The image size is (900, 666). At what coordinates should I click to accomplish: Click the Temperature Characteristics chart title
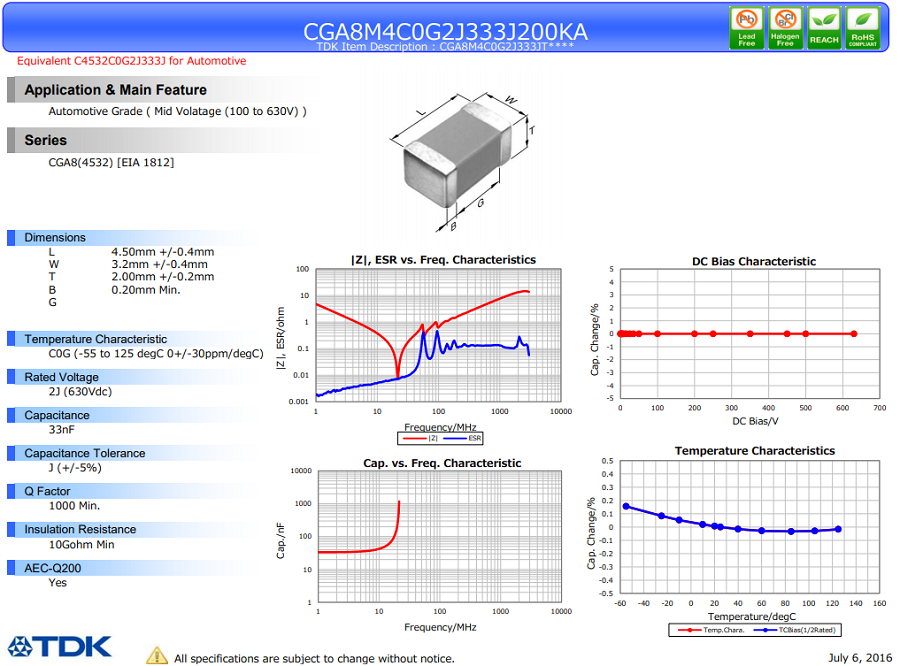pos(755,451)
